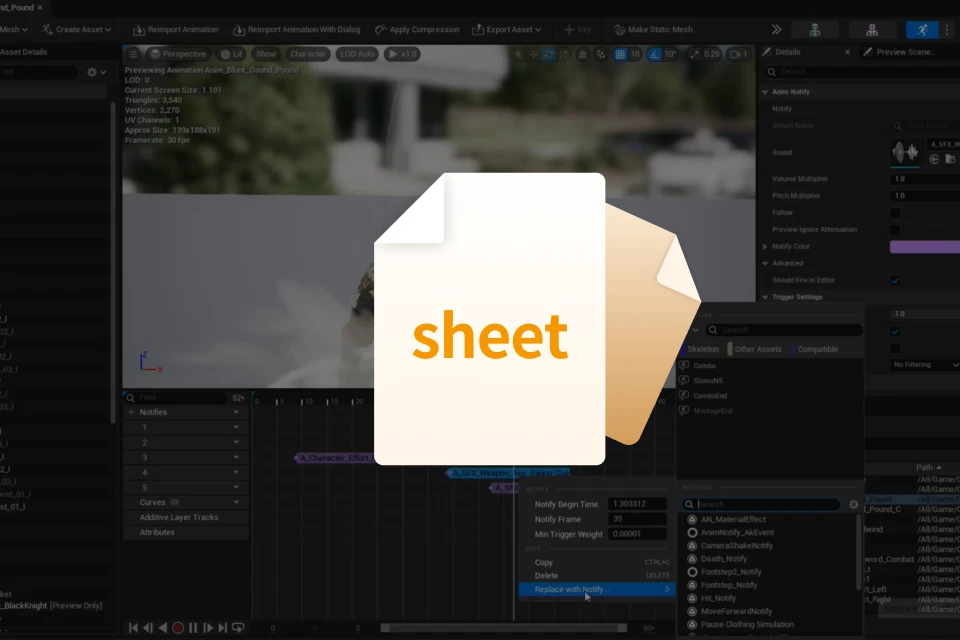Step back one frame
Screen dimensions: 960x640
coord(148,628)
